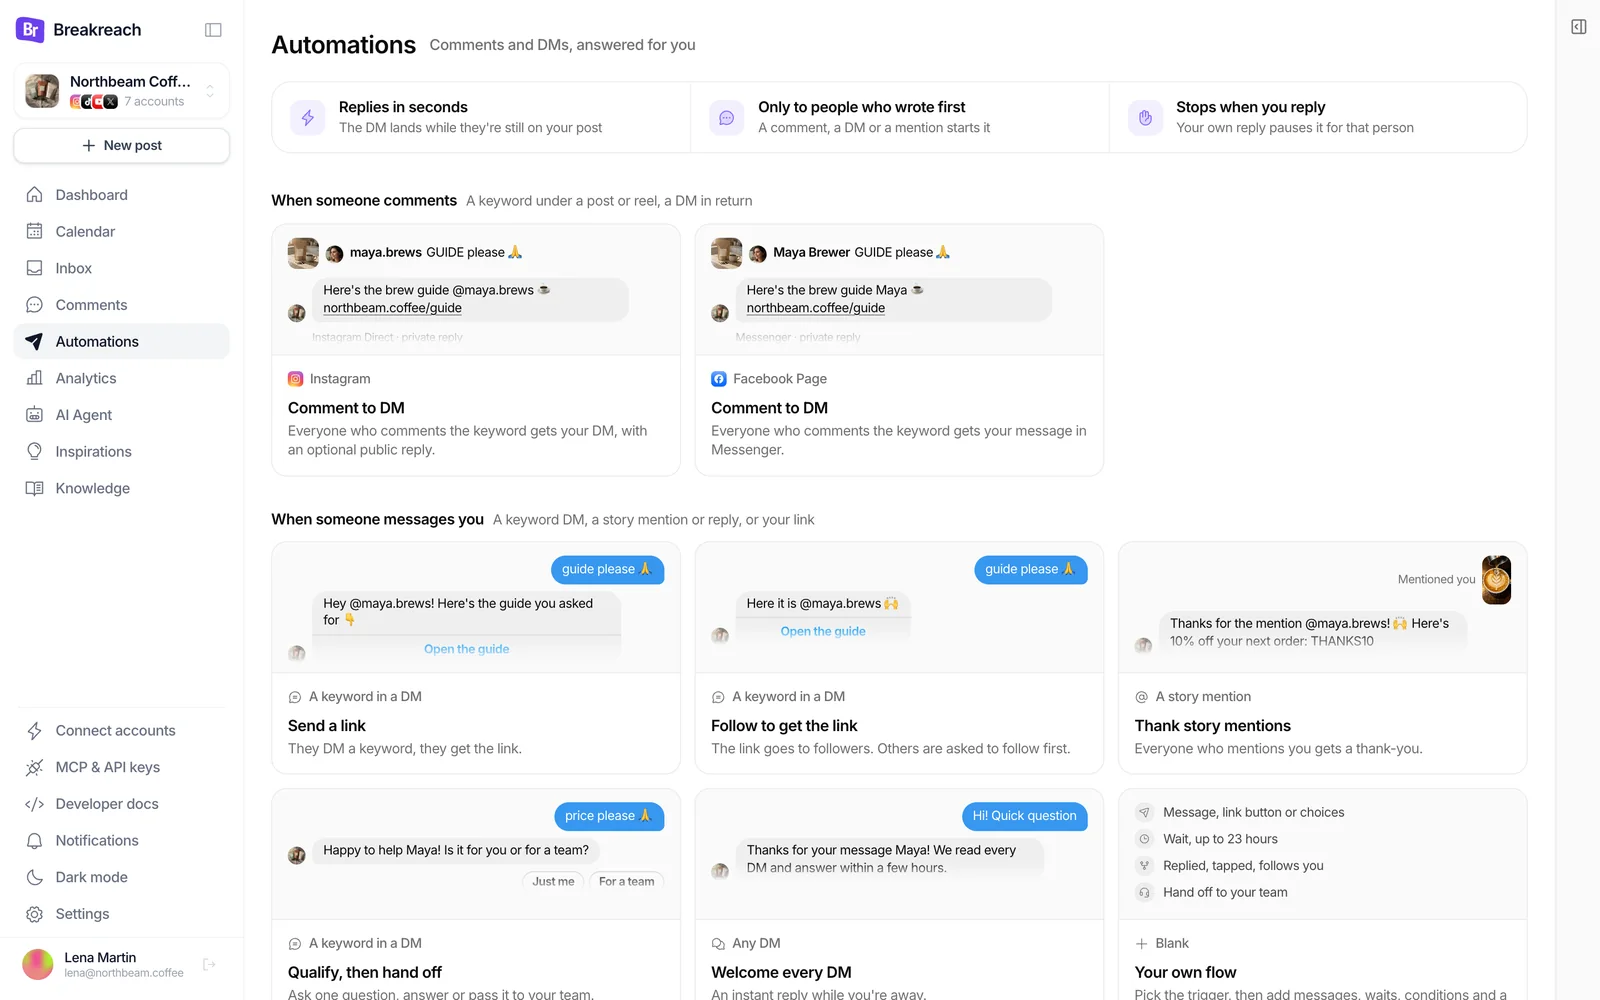Screen dimensions: 1600x1000
Task: Click the Analytics bar chart icon
Action: [x=34, y=378]
